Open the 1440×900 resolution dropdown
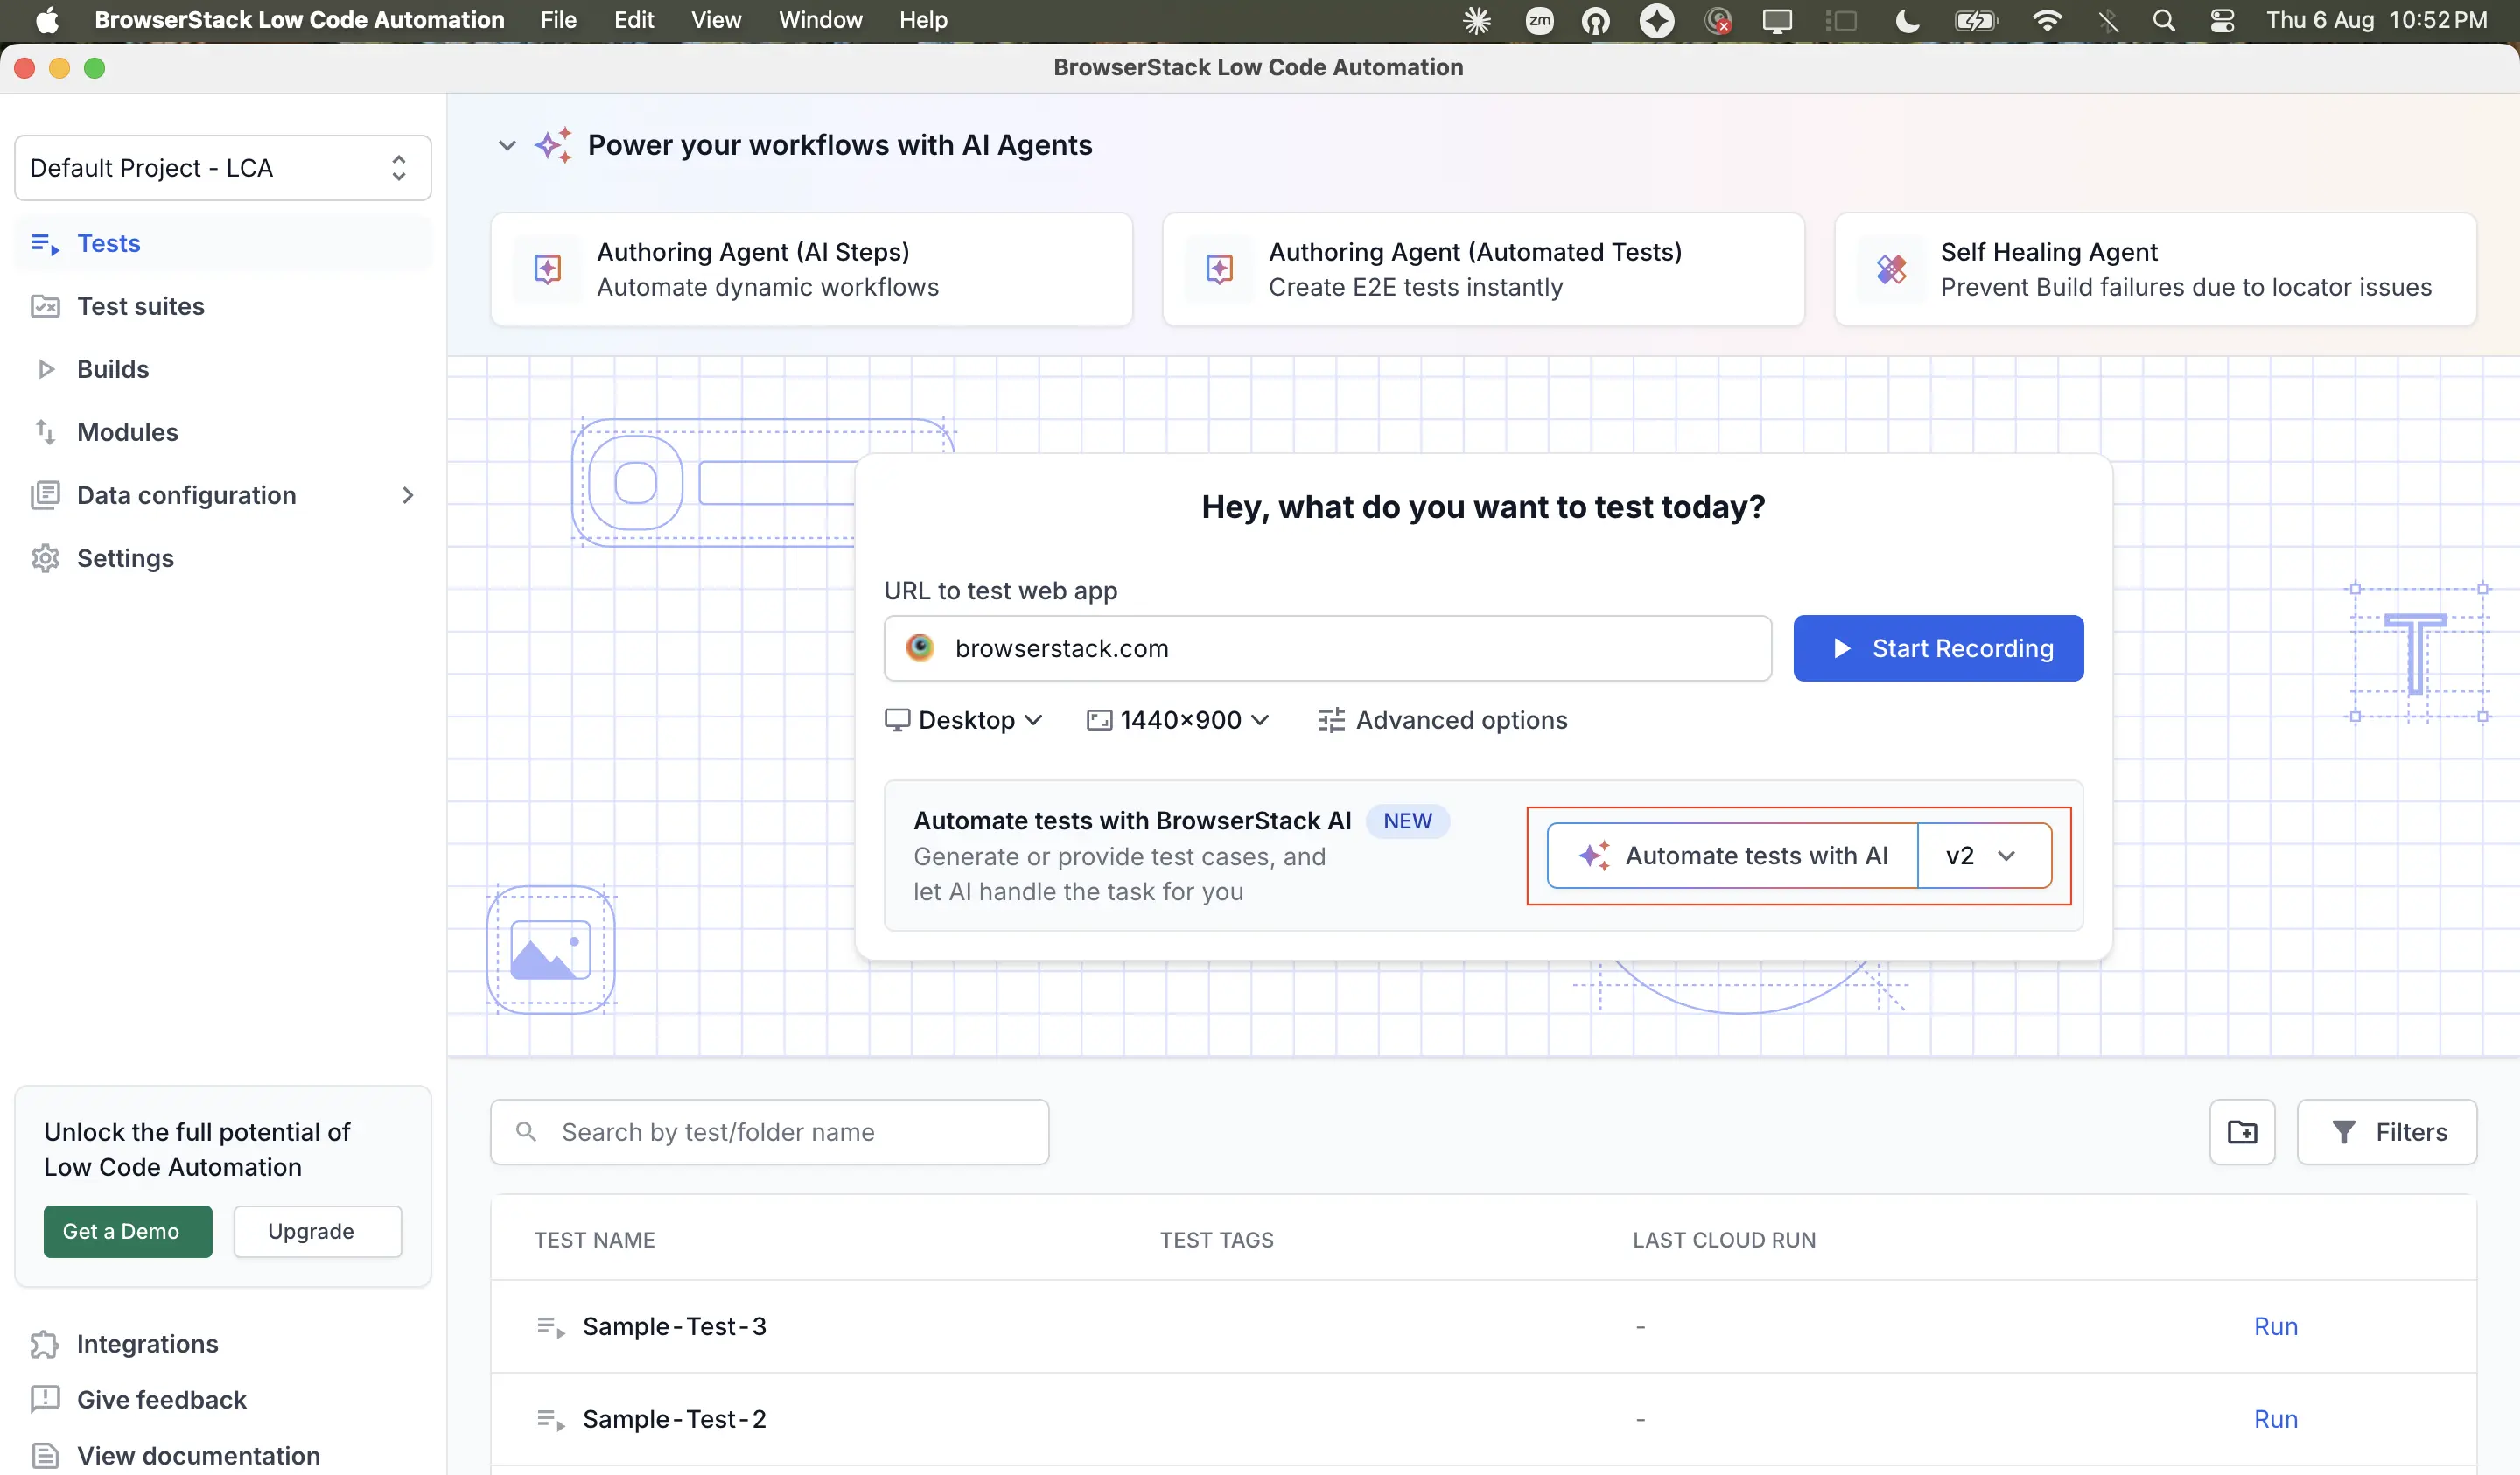Image resolution: width=2520 pixels, height=1475 pixels. point(1178,720)
